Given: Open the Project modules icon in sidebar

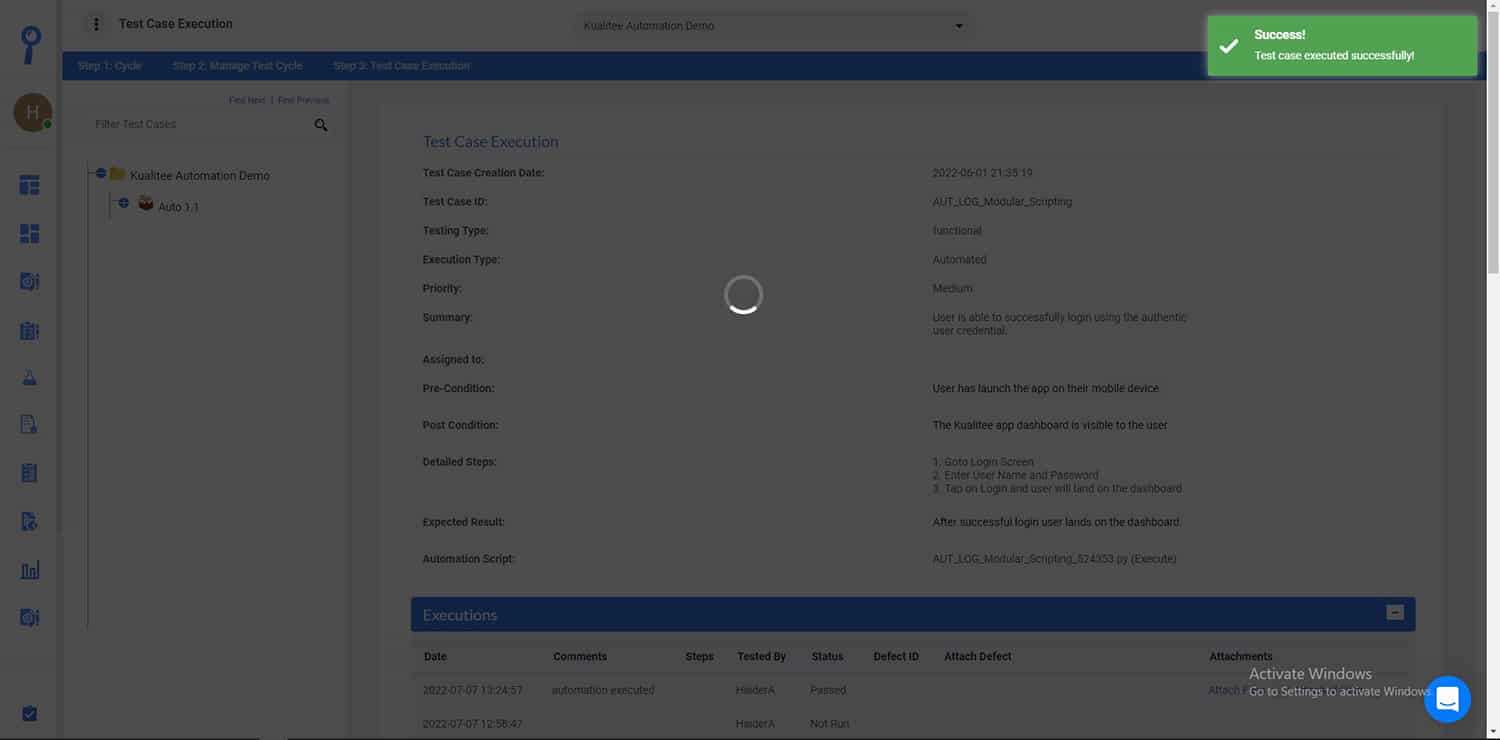Looking at the screenshot, I should 30,233.
